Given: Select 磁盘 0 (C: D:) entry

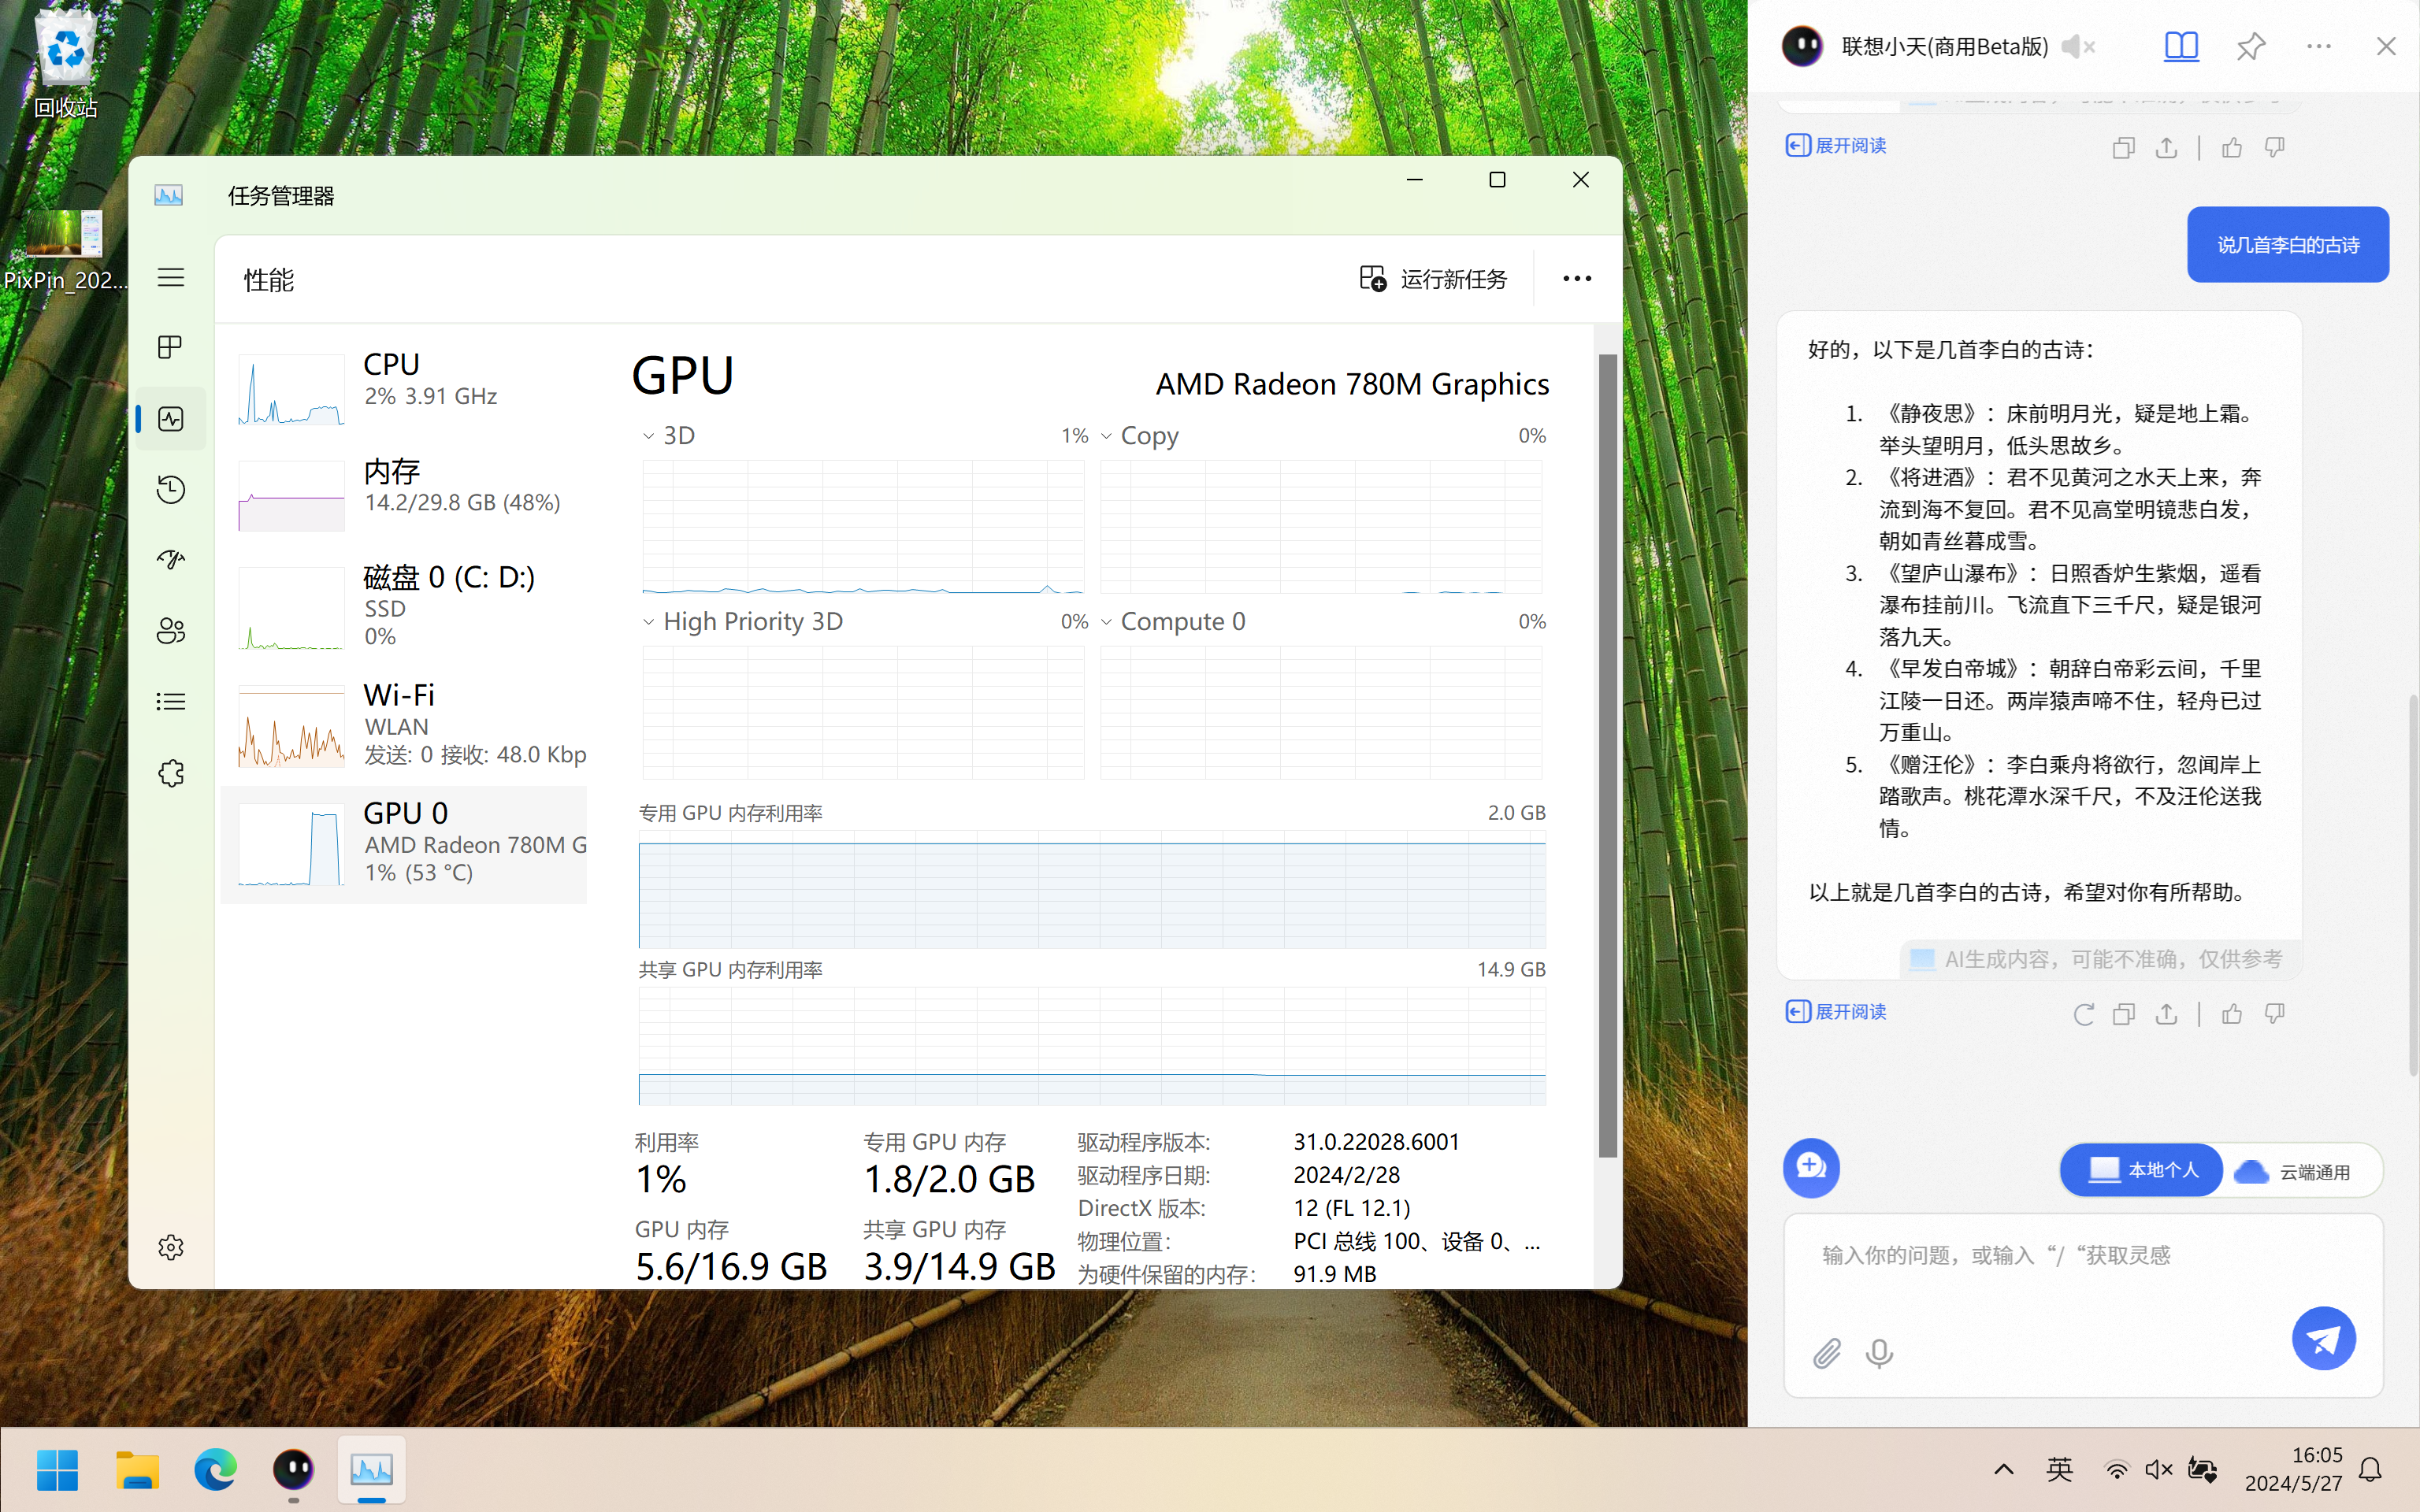Looking at the screenshot, I should (x=404, y=606).
